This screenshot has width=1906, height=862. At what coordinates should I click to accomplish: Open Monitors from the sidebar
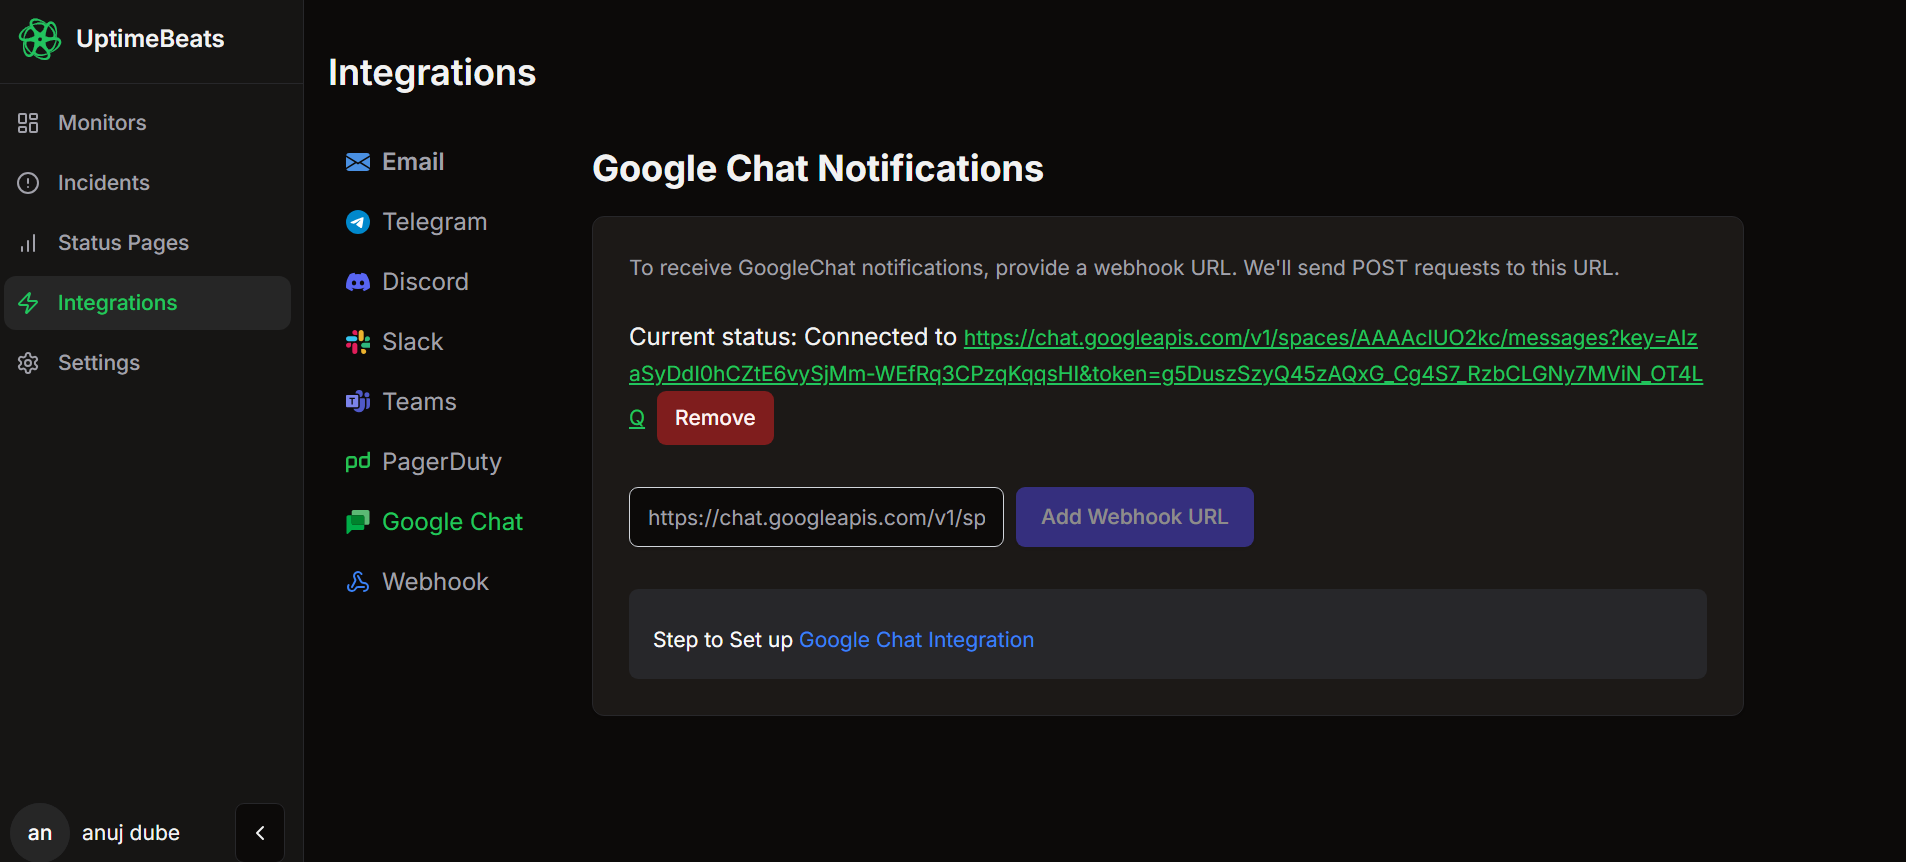coord(102,123)
